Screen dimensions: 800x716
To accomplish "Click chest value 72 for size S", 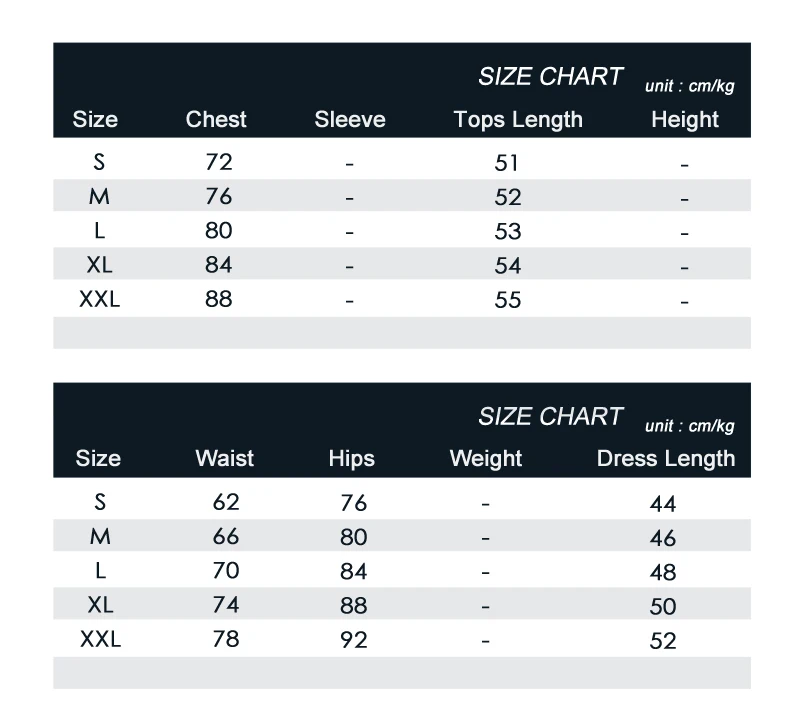I will coord(219,162).
